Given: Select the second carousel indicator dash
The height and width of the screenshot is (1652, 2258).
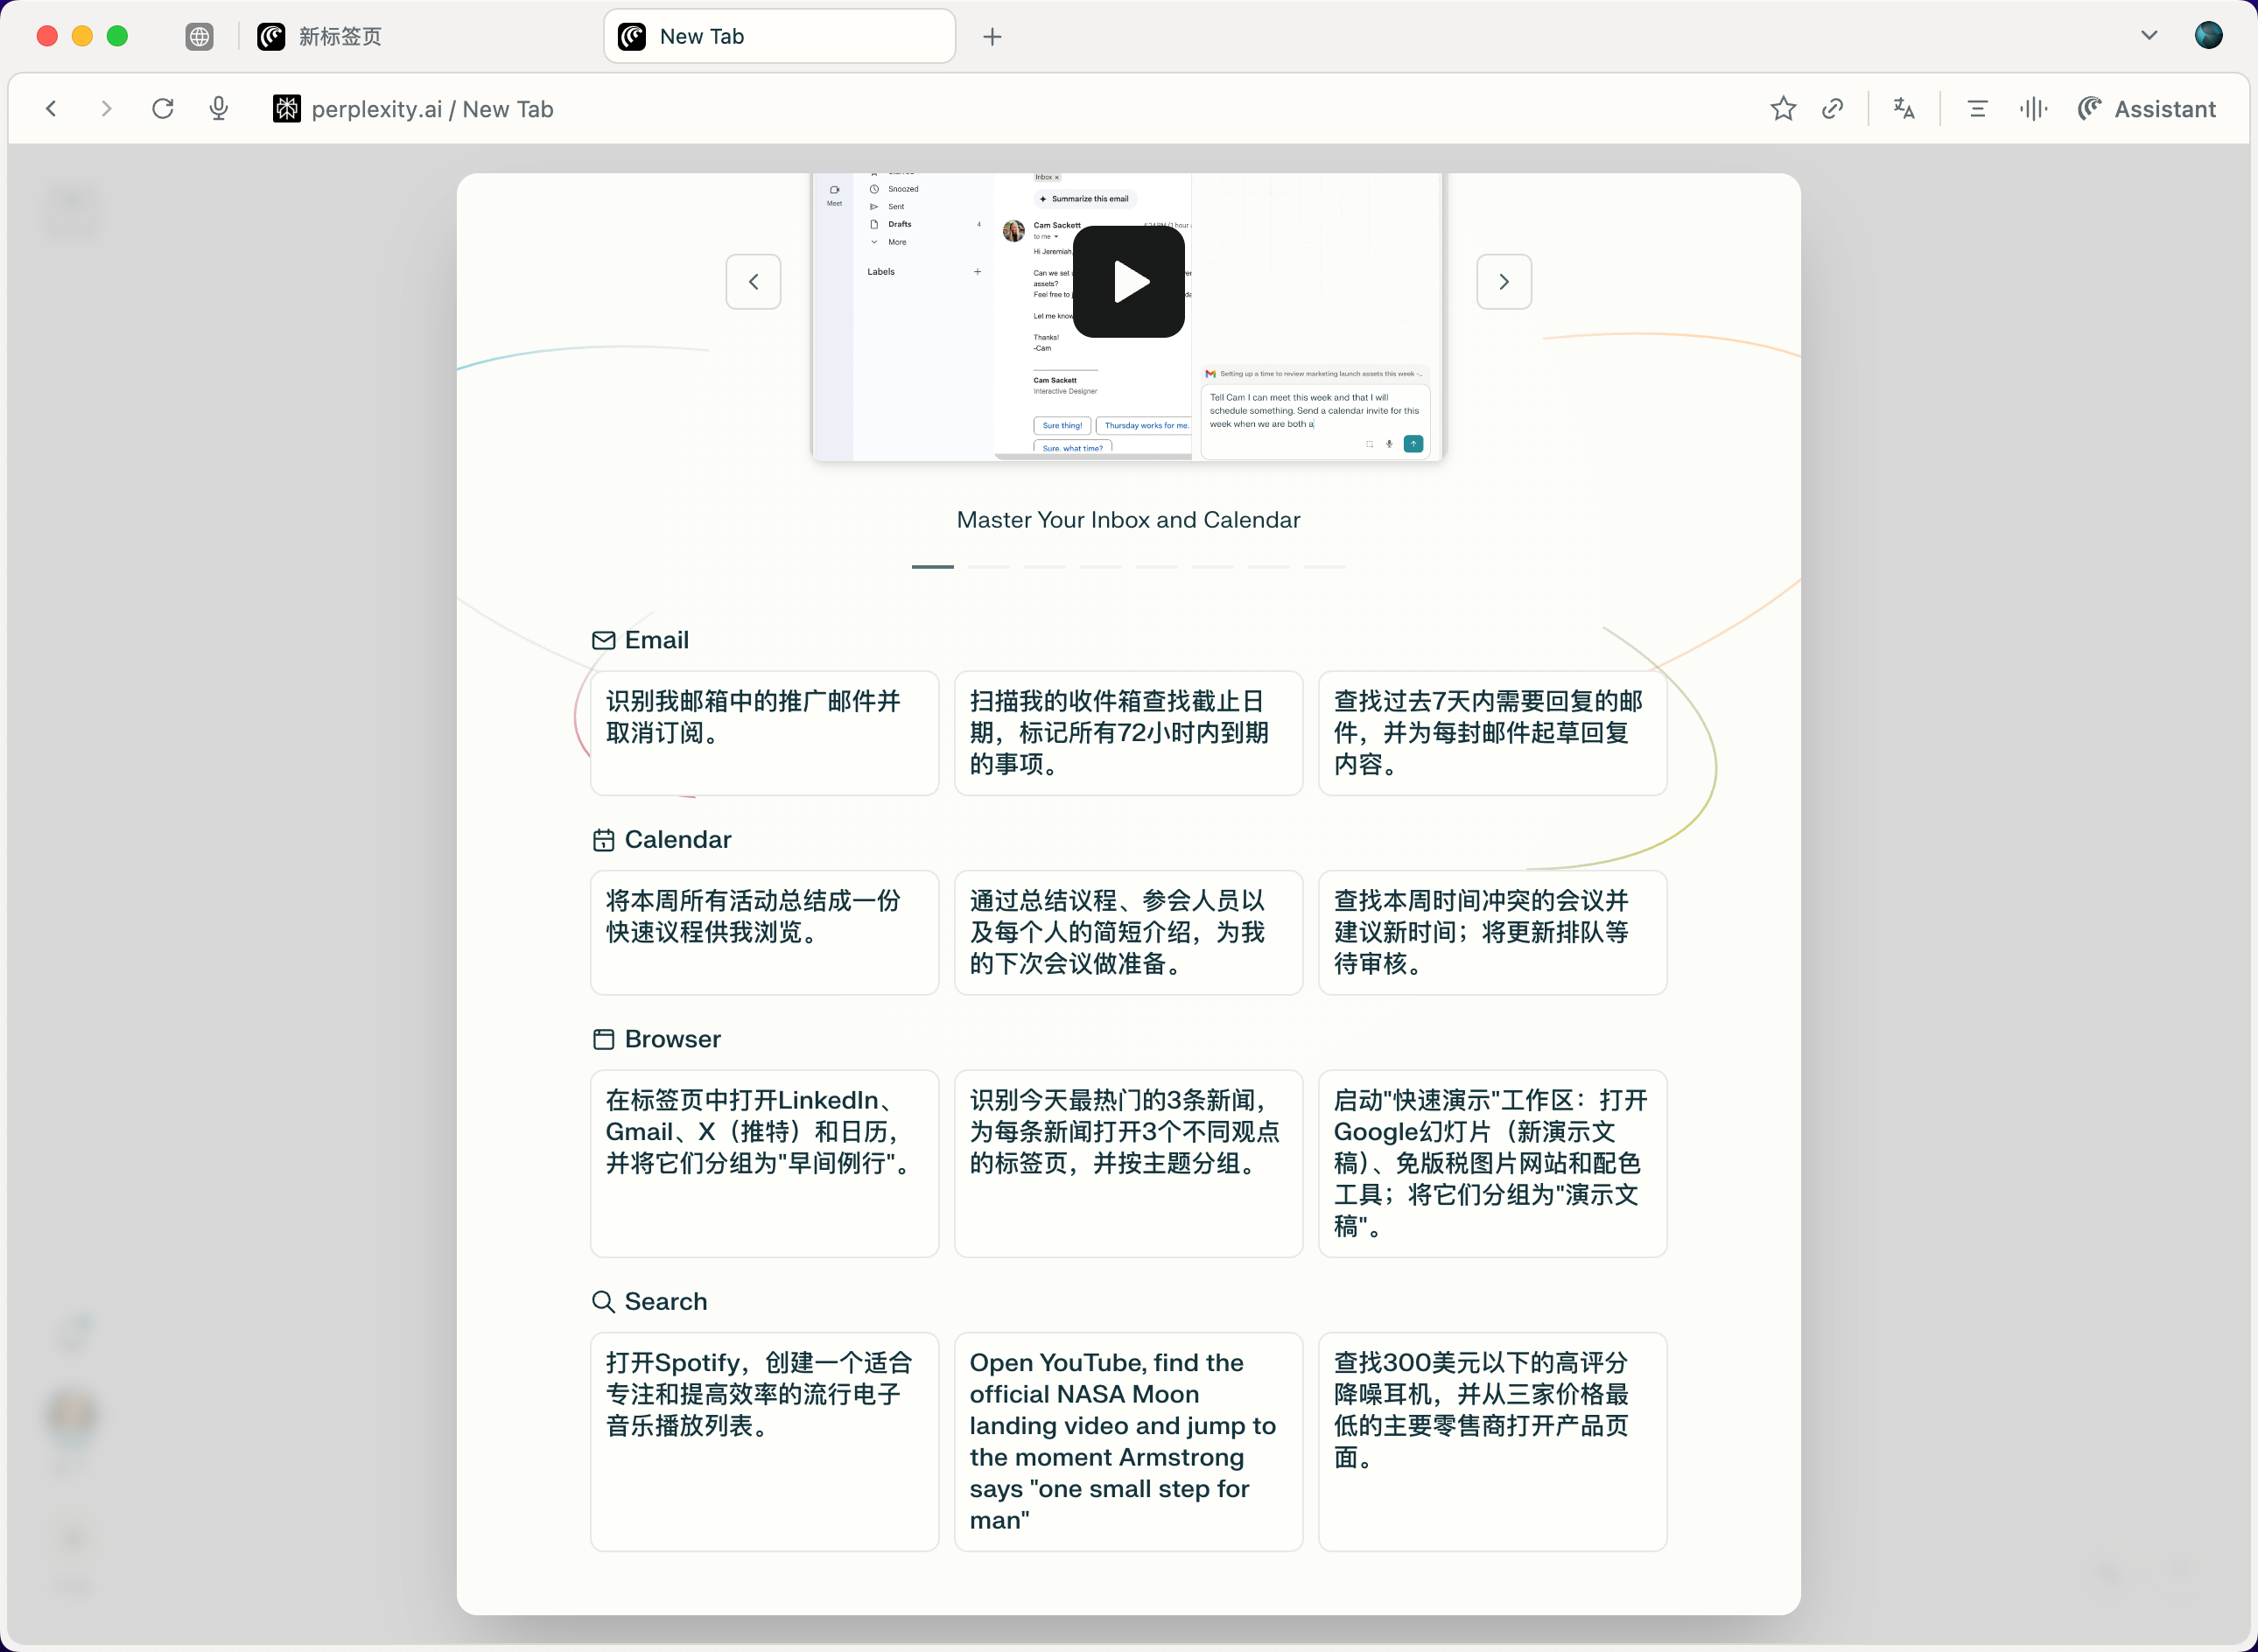Looking at the screenshot, I should [988, 566].
